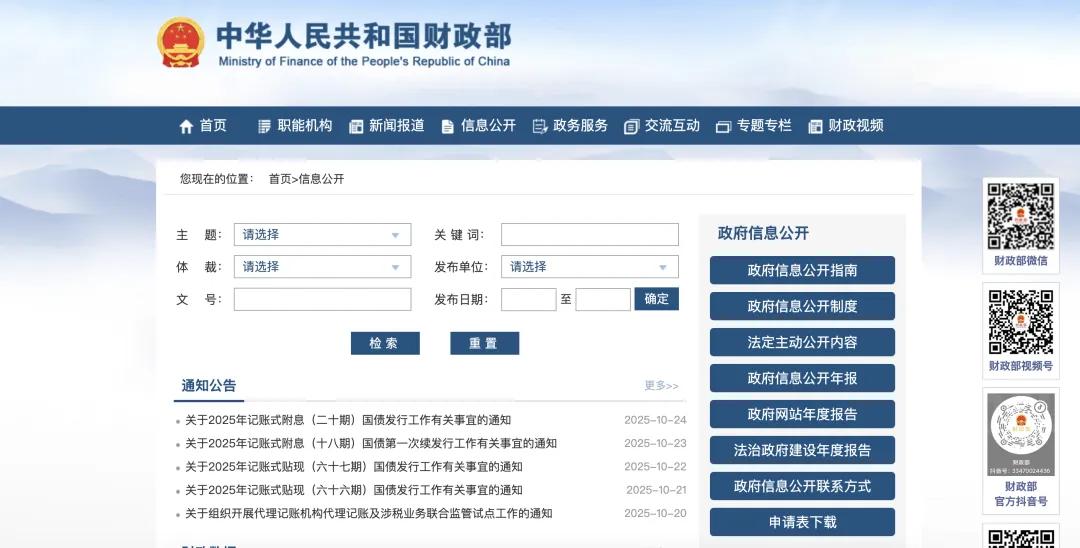Click the 政府信息公开年报 button
Image resolution: width=1080 pixels, height=548 pixels.
(x=802, y=378)
